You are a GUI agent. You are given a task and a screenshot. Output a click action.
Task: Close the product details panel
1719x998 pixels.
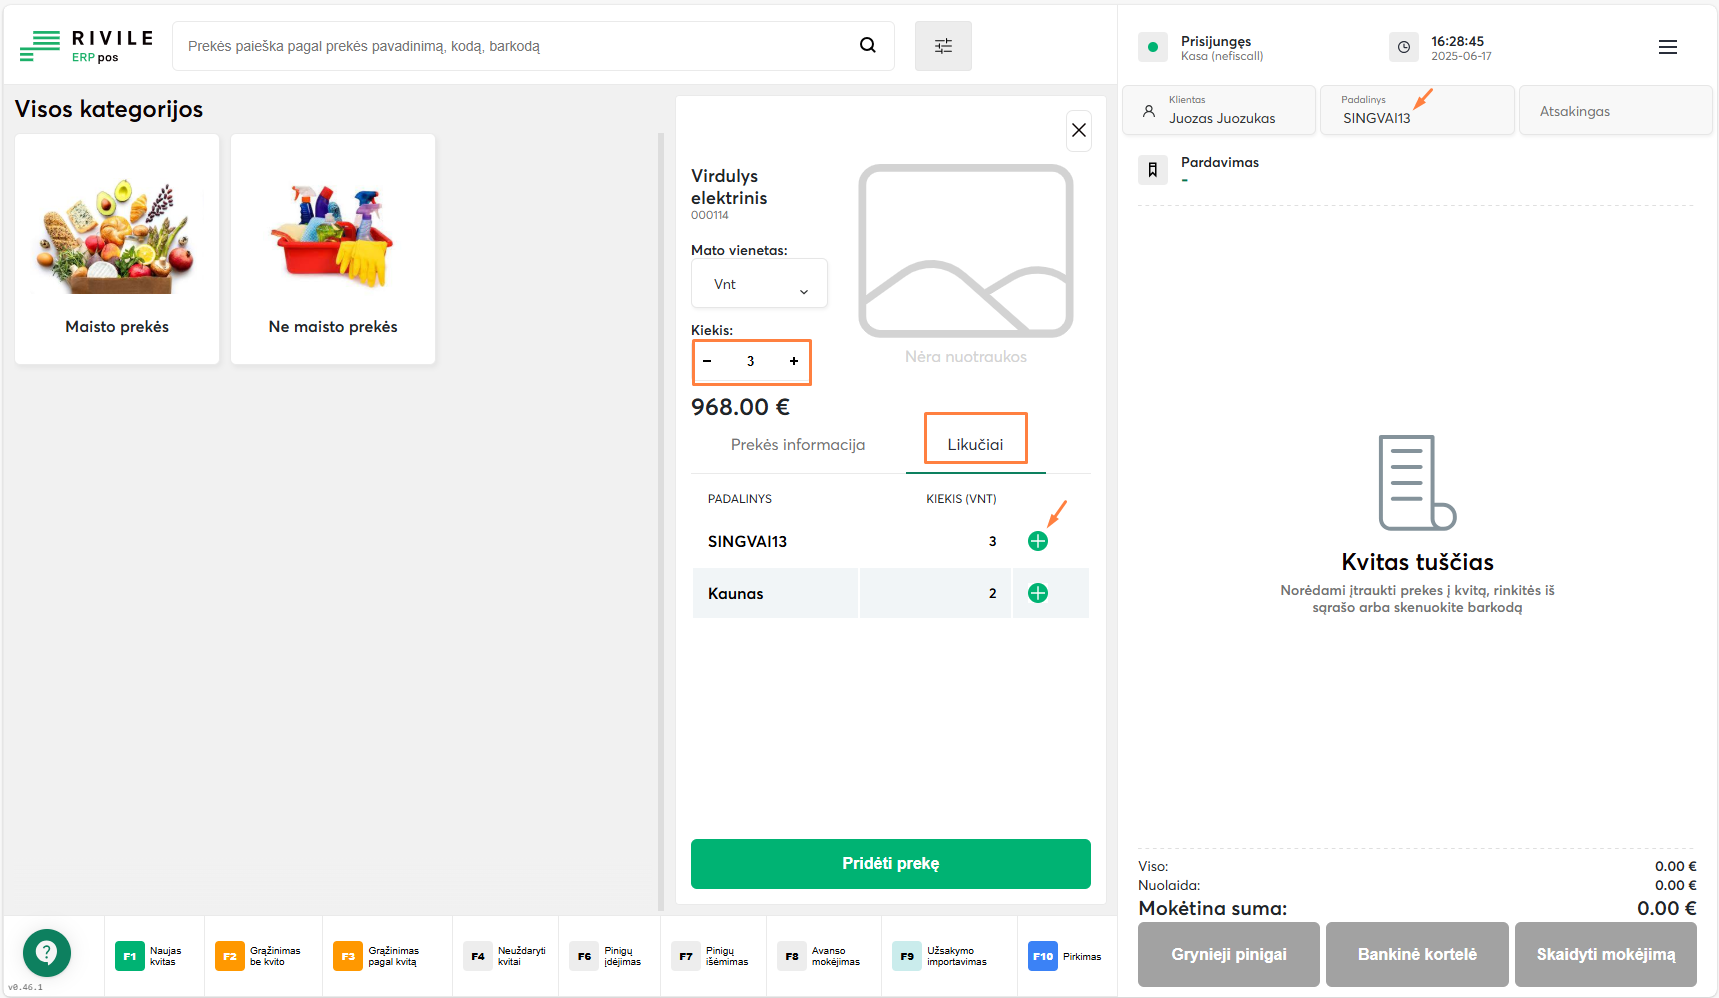pos(1078,130)
